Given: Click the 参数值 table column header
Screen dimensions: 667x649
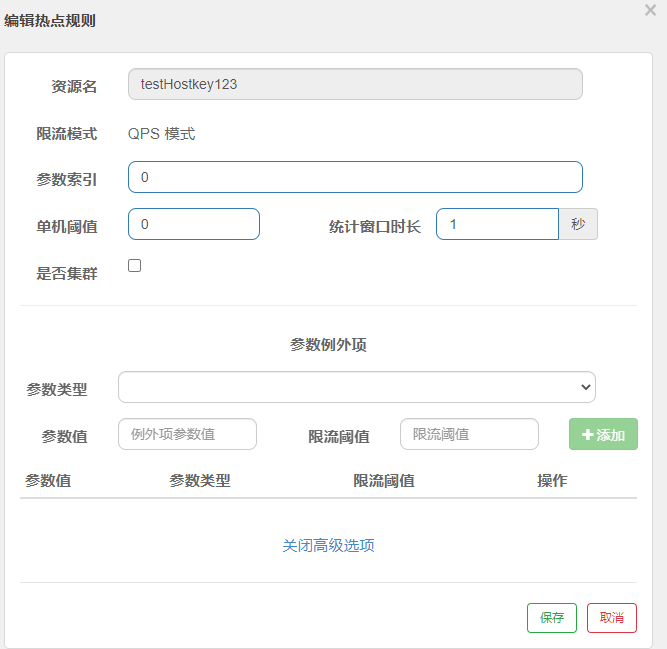Looking at the screenshot, I should [48, 481].
